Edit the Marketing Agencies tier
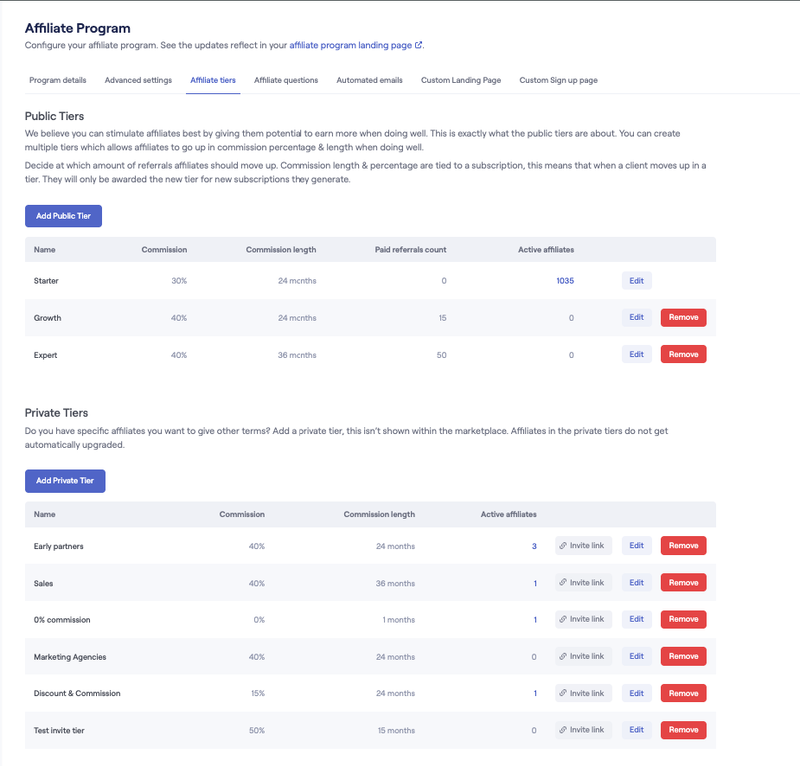 (636, 656)
